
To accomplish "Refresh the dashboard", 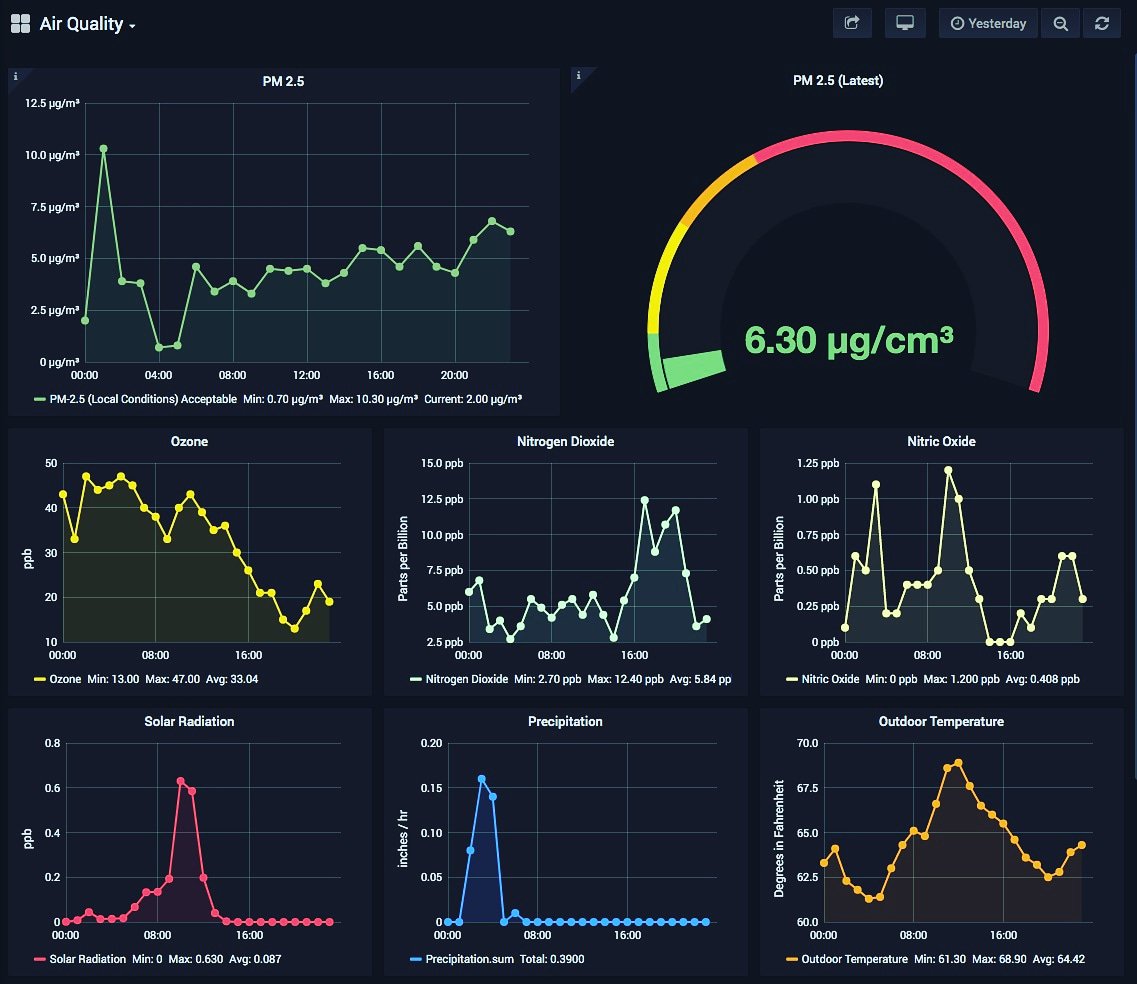I will (1101, 23).
